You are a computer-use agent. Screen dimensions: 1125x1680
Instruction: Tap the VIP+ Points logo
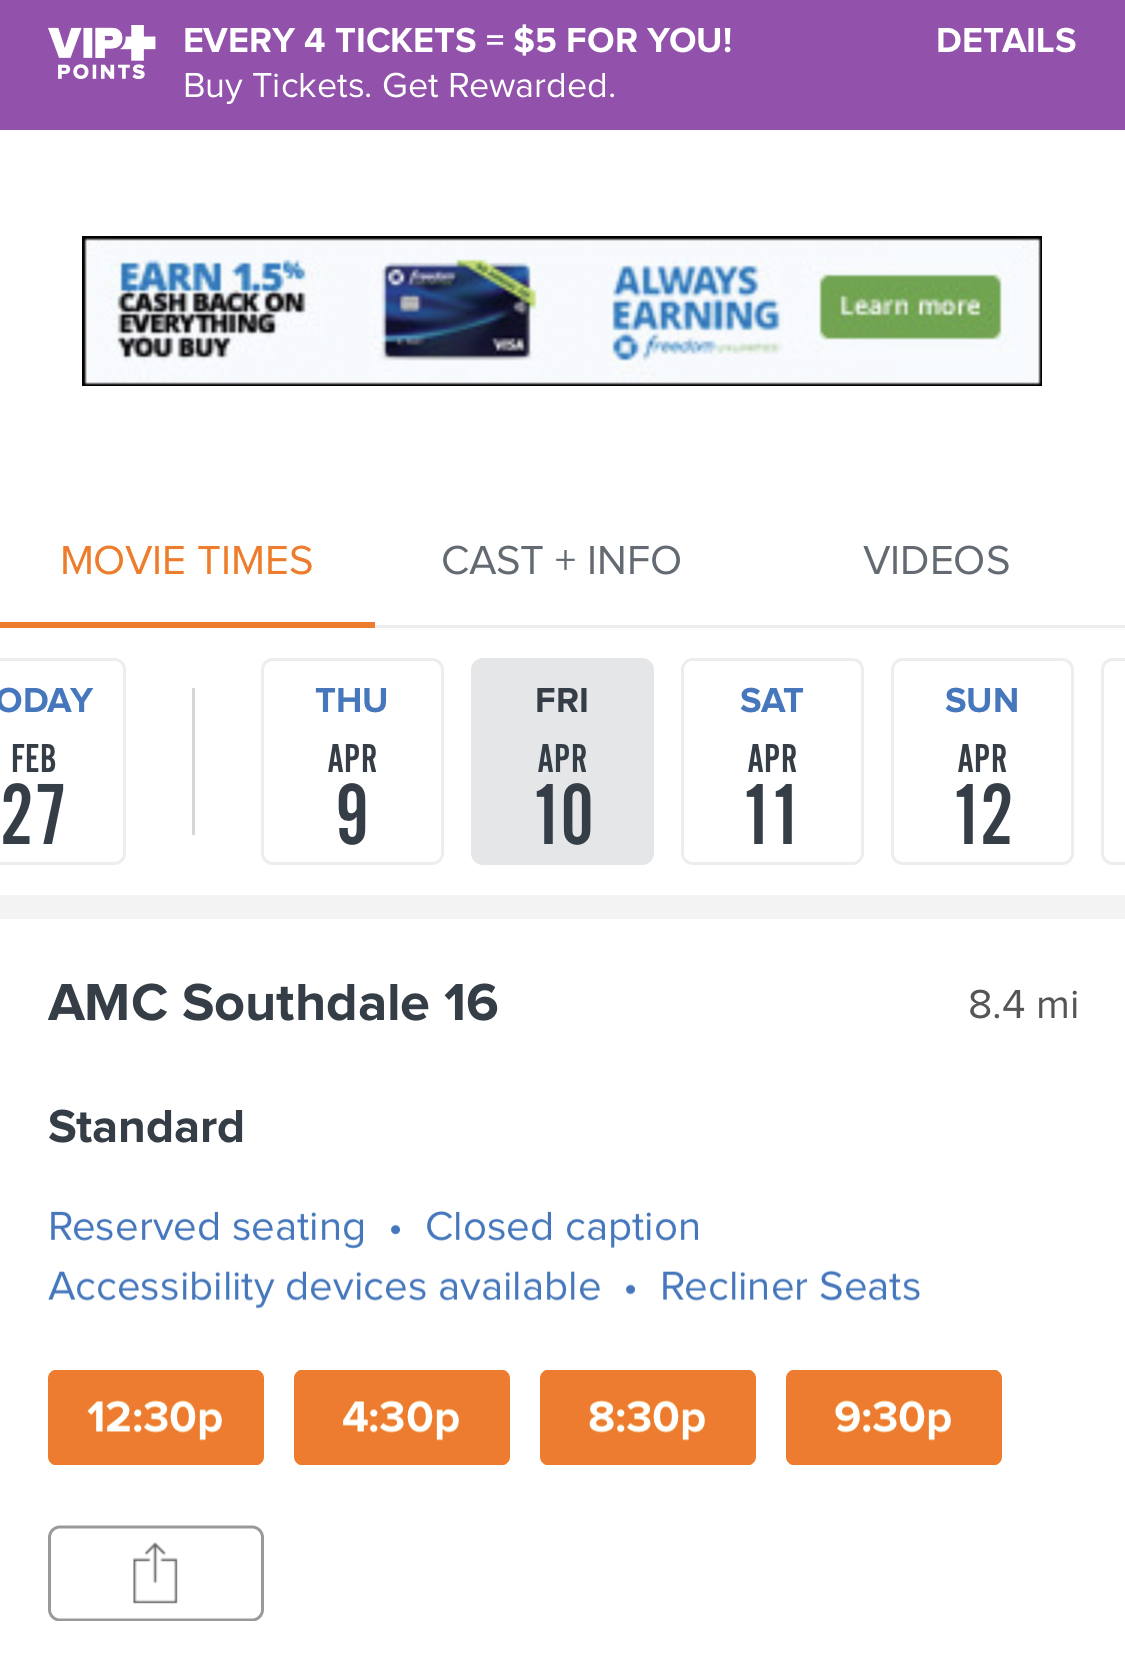[101, 54]
